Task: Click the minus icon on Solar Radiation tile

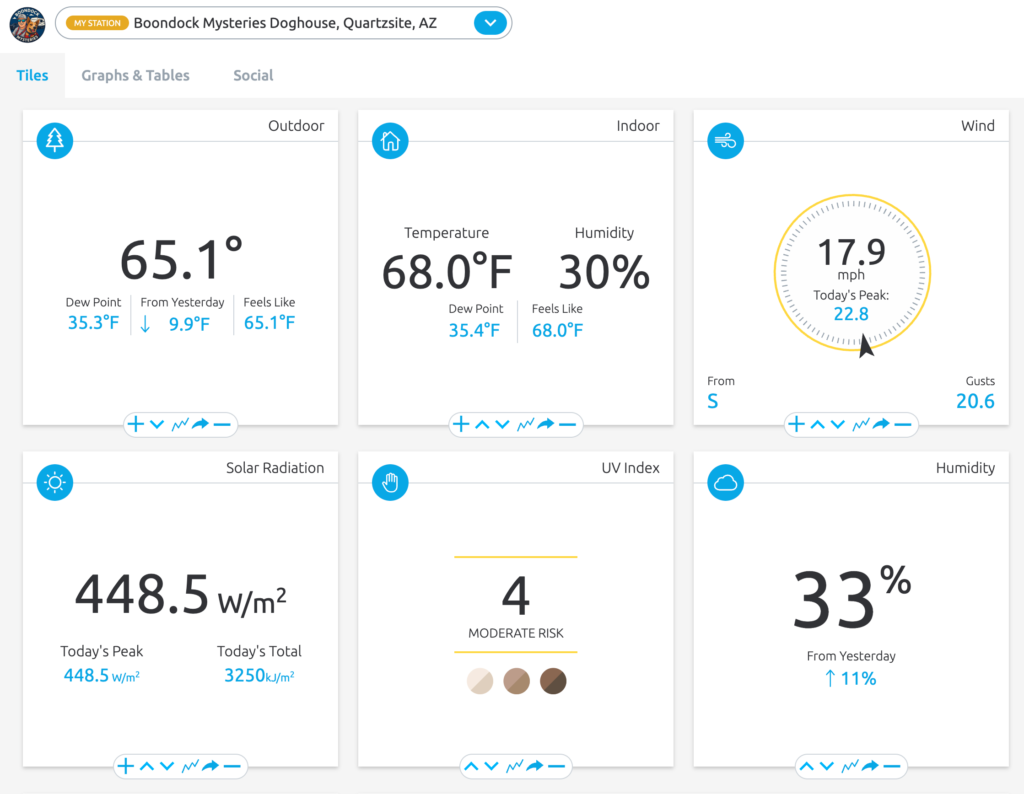Action: click(x=232, y=767)
